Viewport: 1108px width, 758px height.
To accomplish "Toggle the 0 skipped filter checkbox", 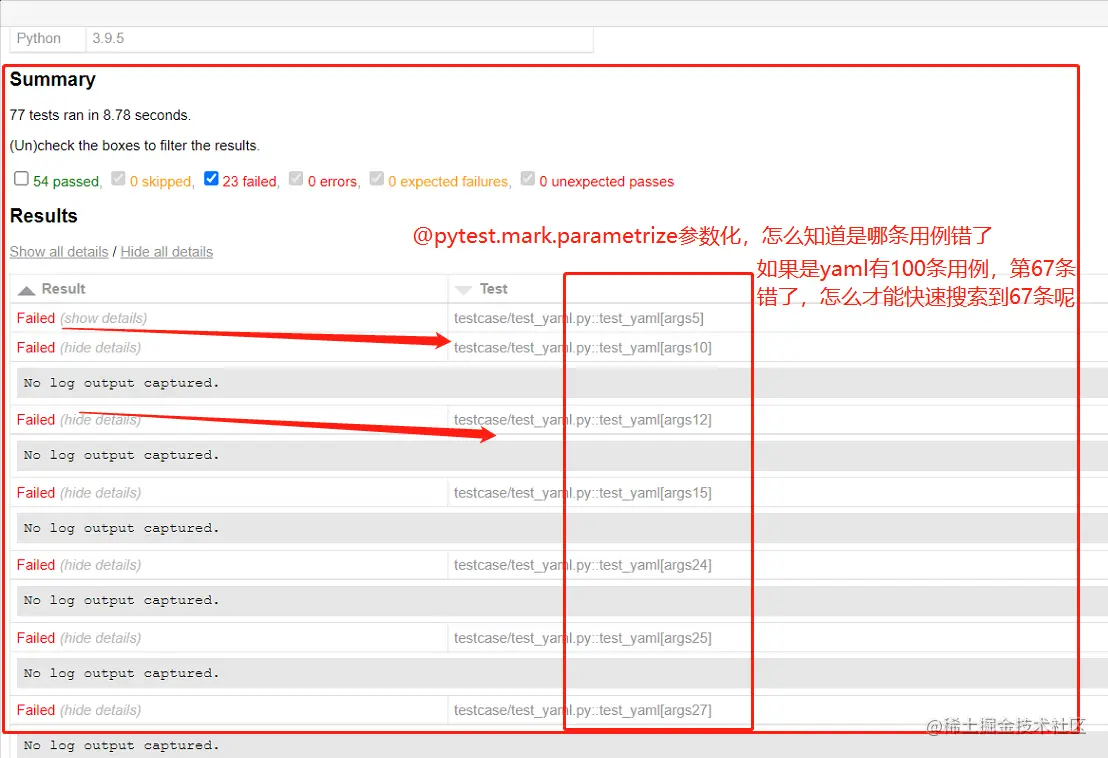I will [118, 179].
